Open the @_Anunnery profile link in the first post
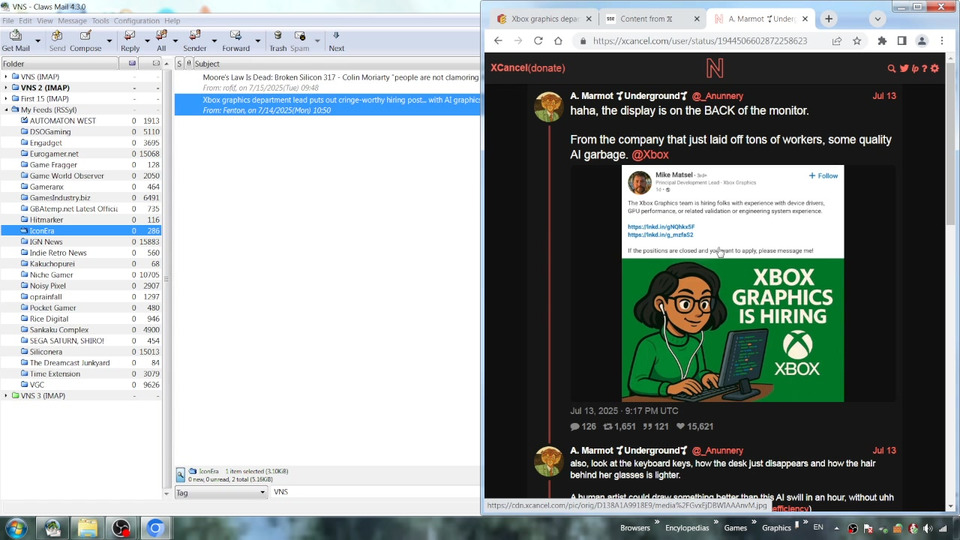960x540 pixels. coord(718,96)
